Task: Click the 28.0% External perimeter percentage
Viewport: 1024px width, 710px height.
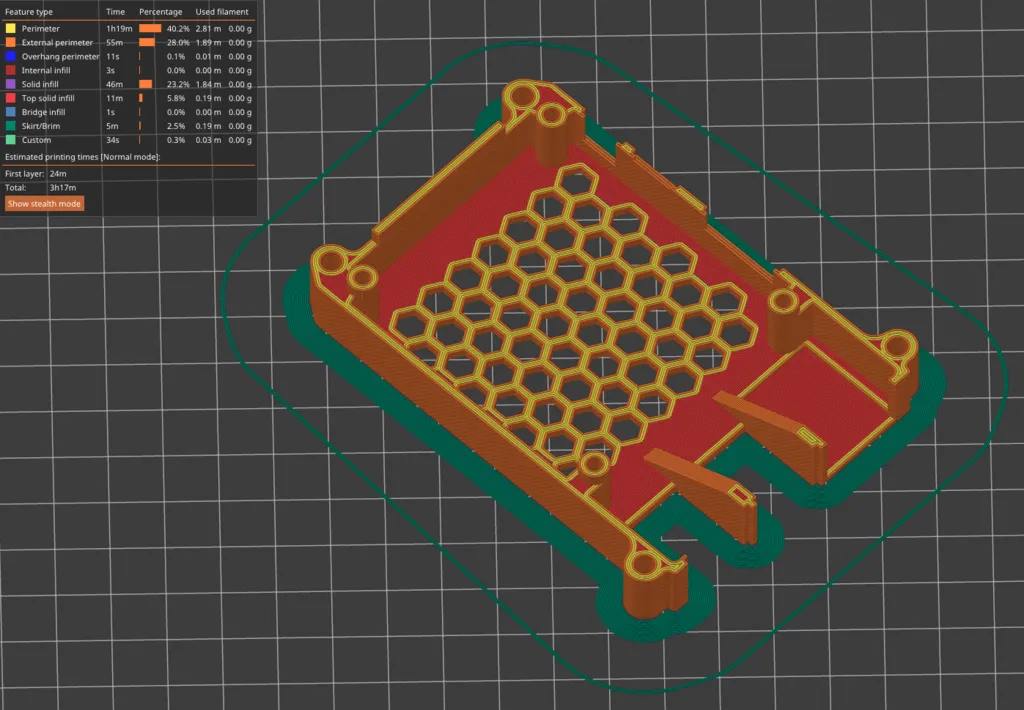Action: point(178,42)
